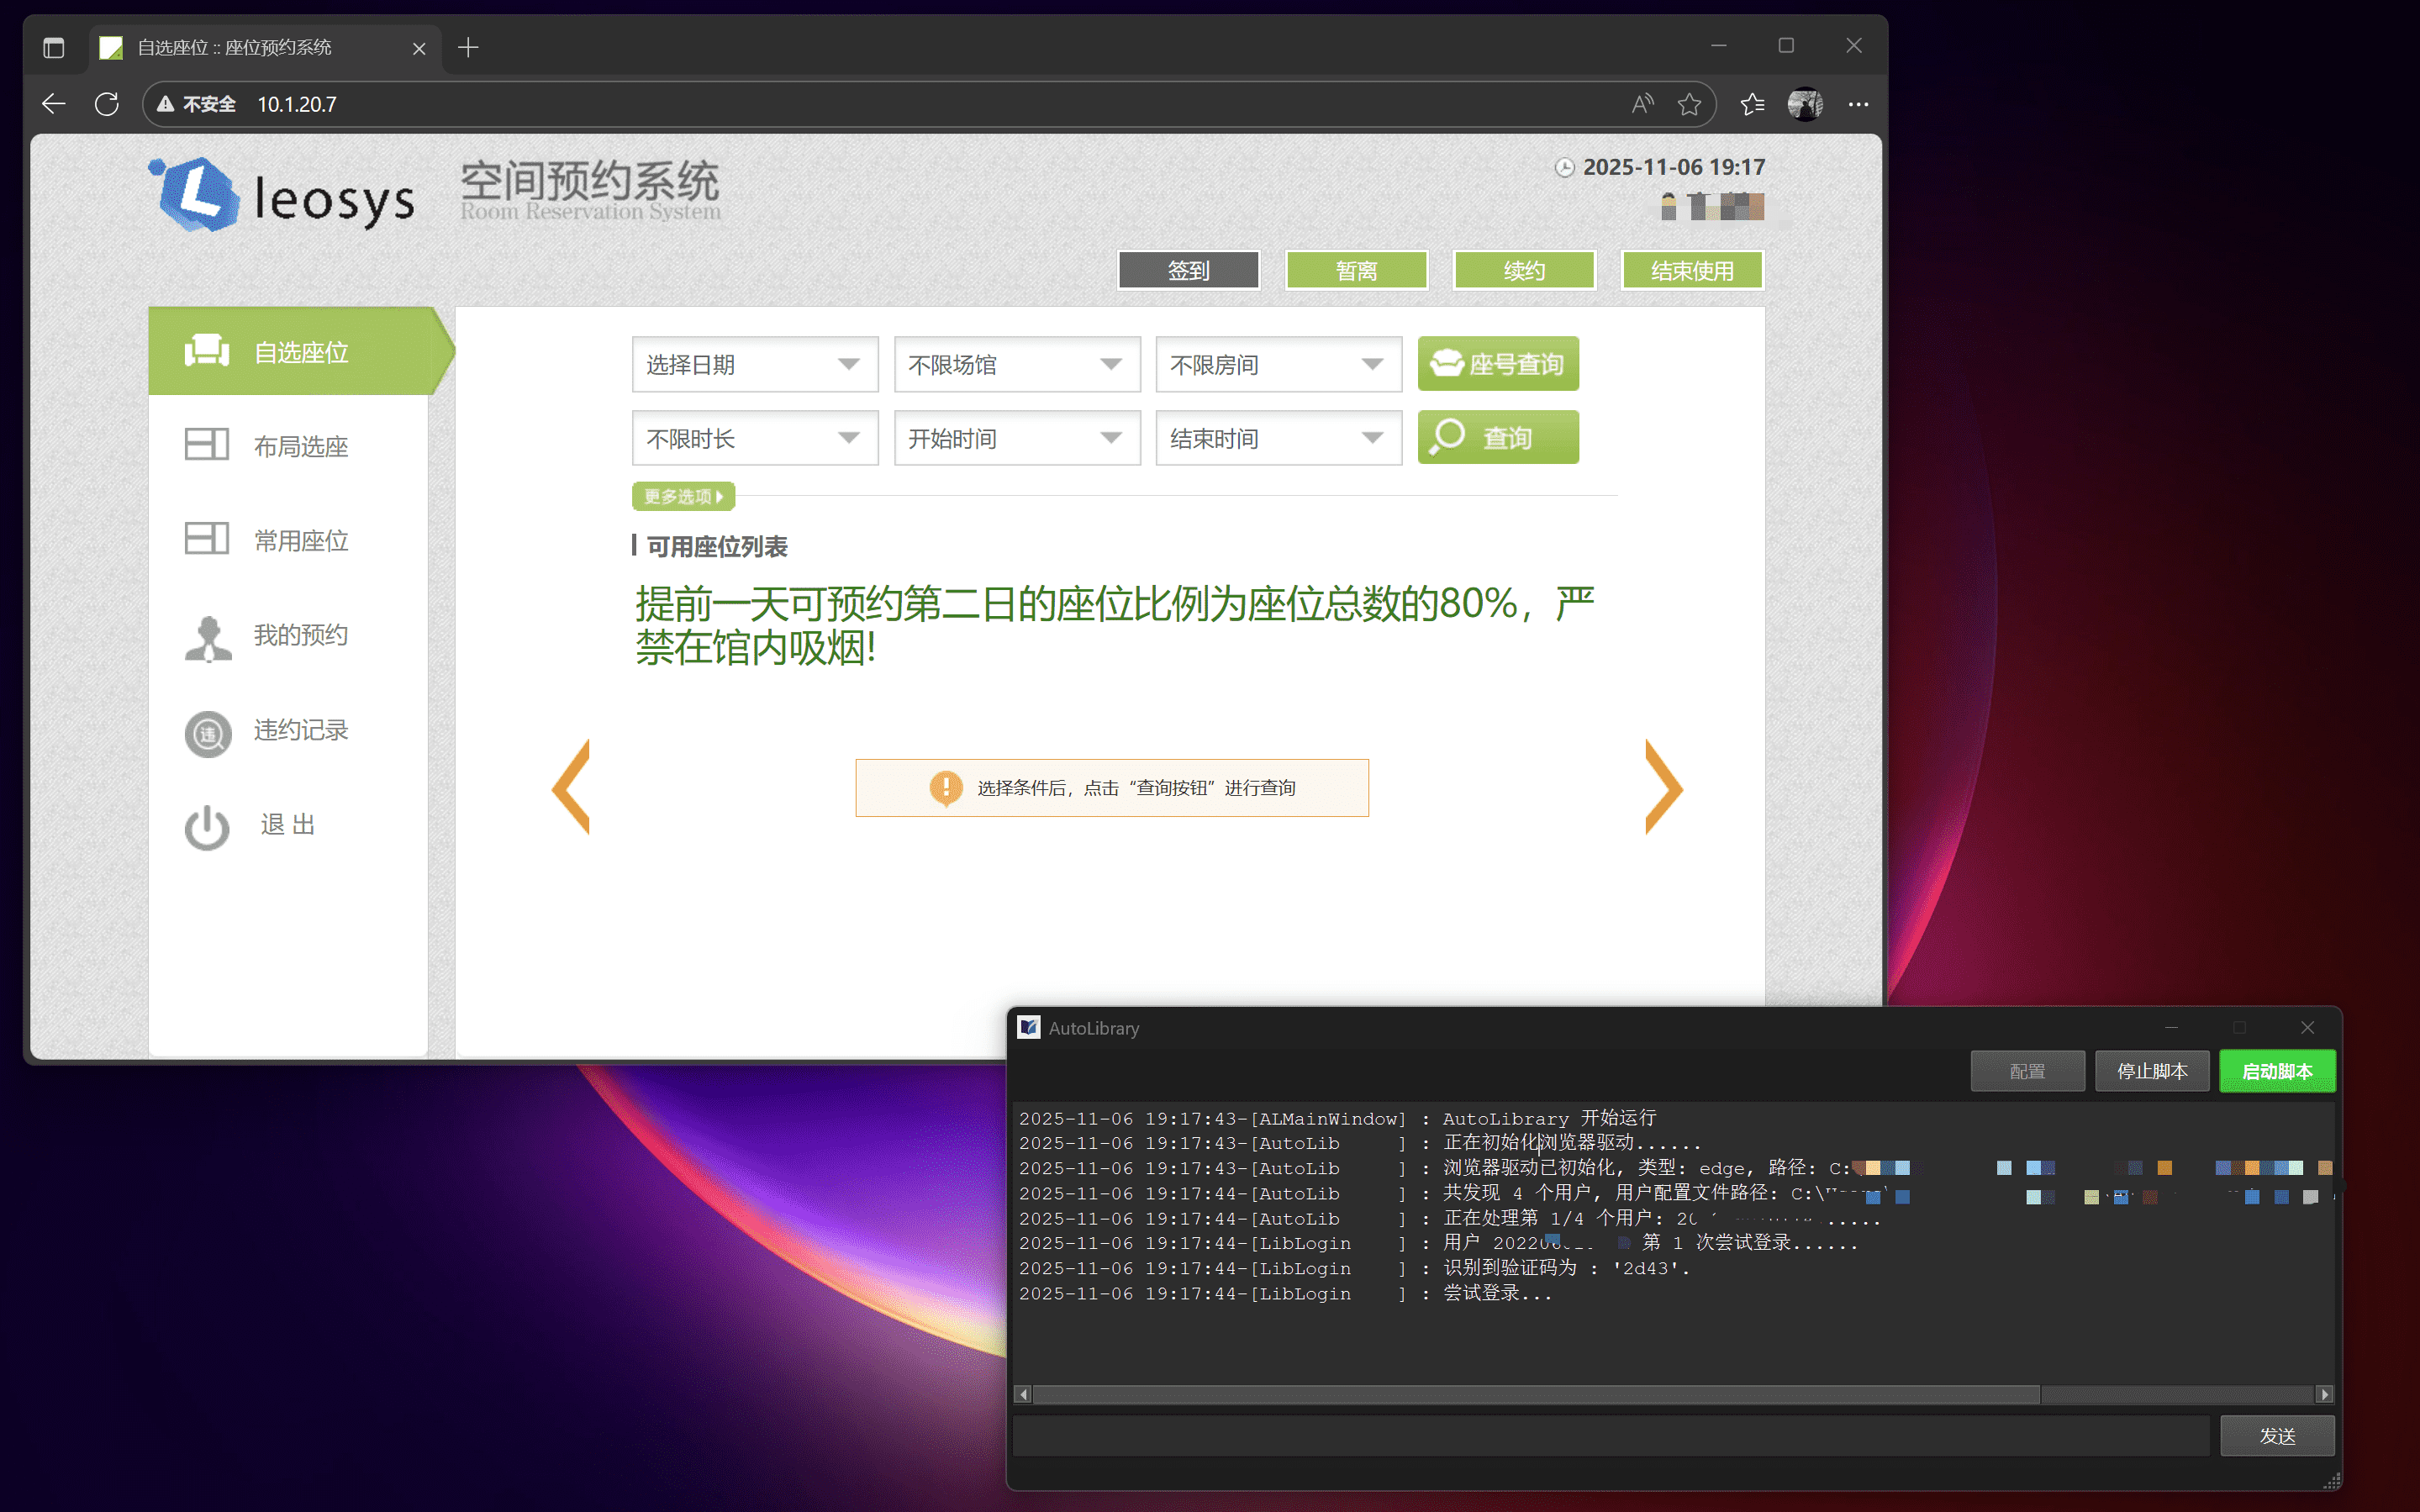Click the 签到 check-in button

click(1188, 269)
